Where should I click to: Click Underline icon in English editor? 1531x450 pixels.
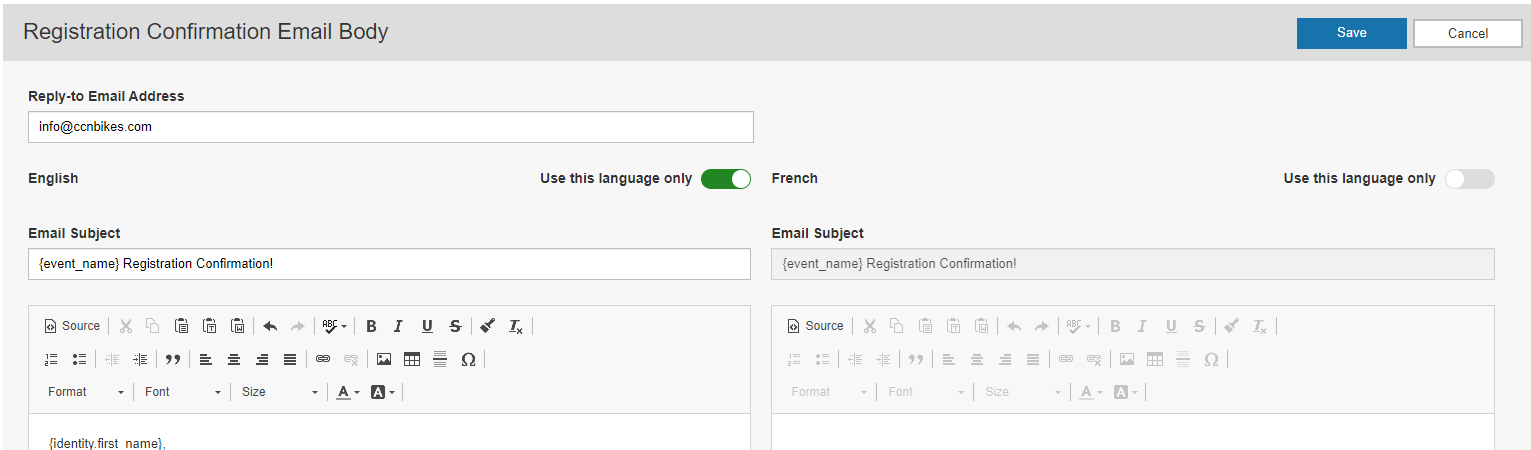tap(427, 326)
